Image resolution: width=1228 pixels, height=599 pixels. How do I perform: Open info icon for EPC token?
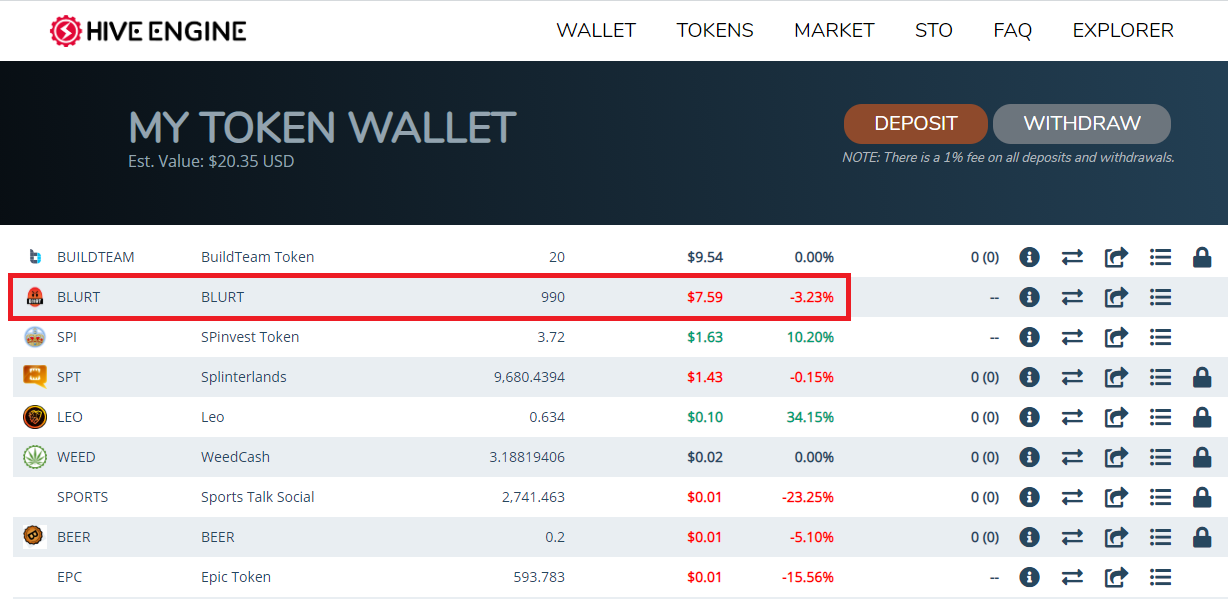tap(1029, 577)
